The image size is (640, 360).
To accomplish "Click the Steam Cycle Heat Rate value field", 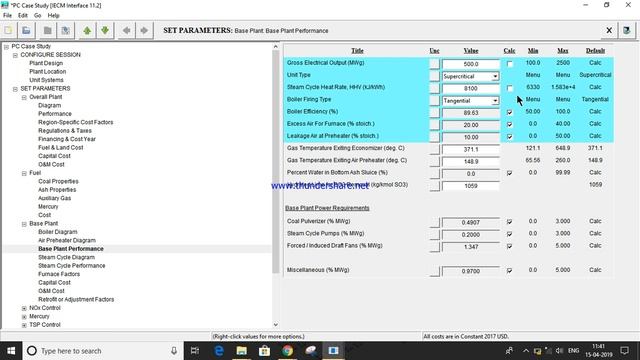I will point(471,88).
